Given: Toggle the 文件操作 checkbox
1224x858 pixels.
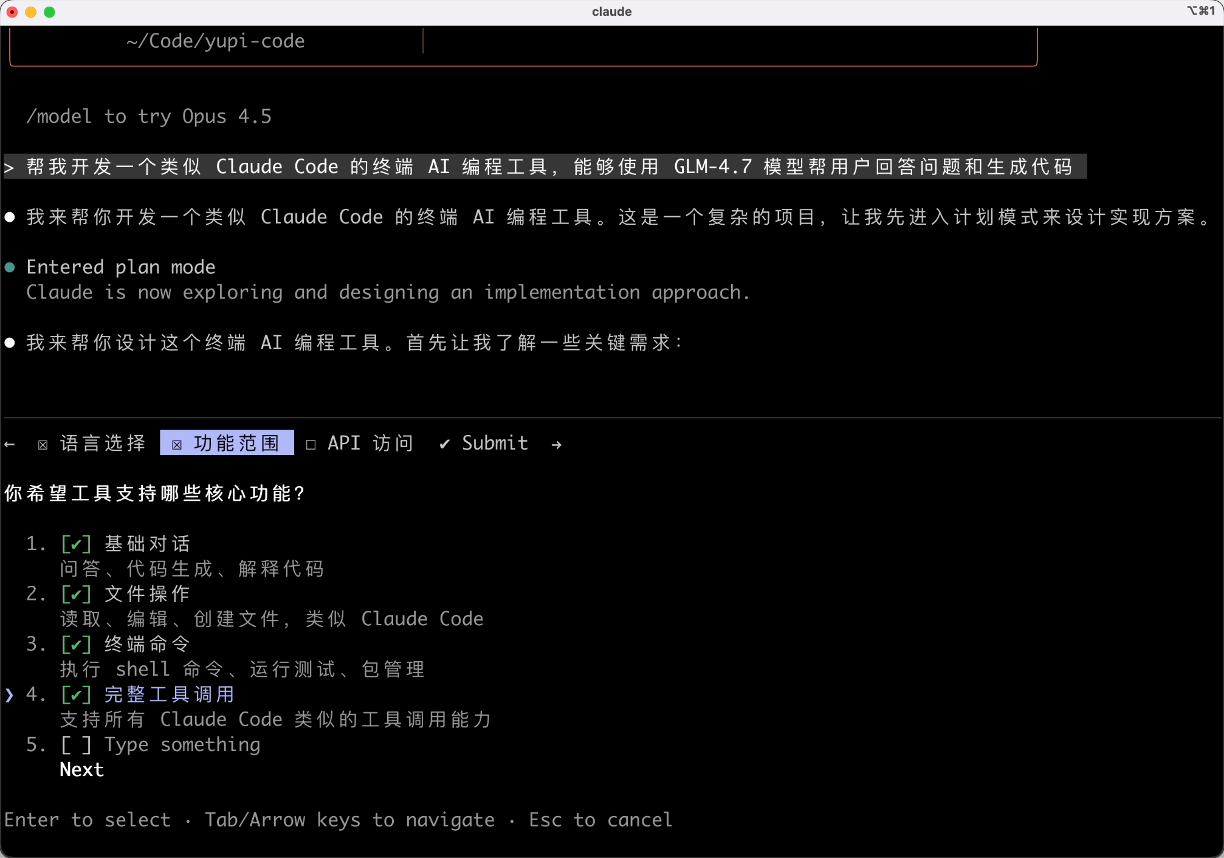Looking at the screenshot, I should pyautogui.click(x=76, y=594).
